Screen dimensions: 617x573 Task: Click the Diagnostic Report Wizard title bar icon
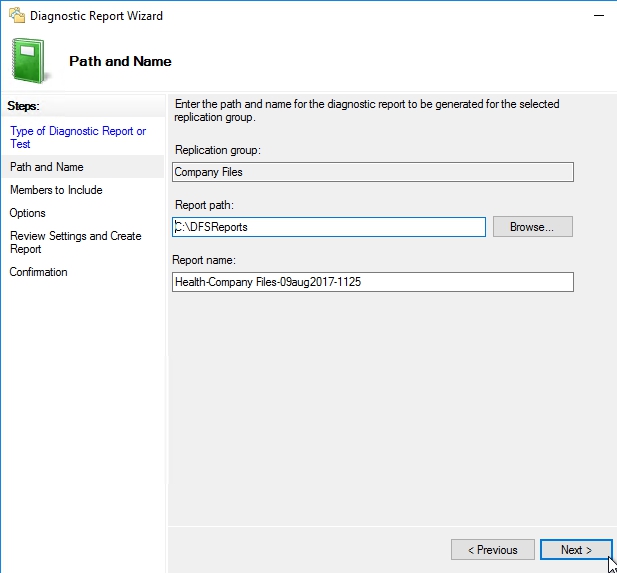pyautogui.click(x=16, y=16)
